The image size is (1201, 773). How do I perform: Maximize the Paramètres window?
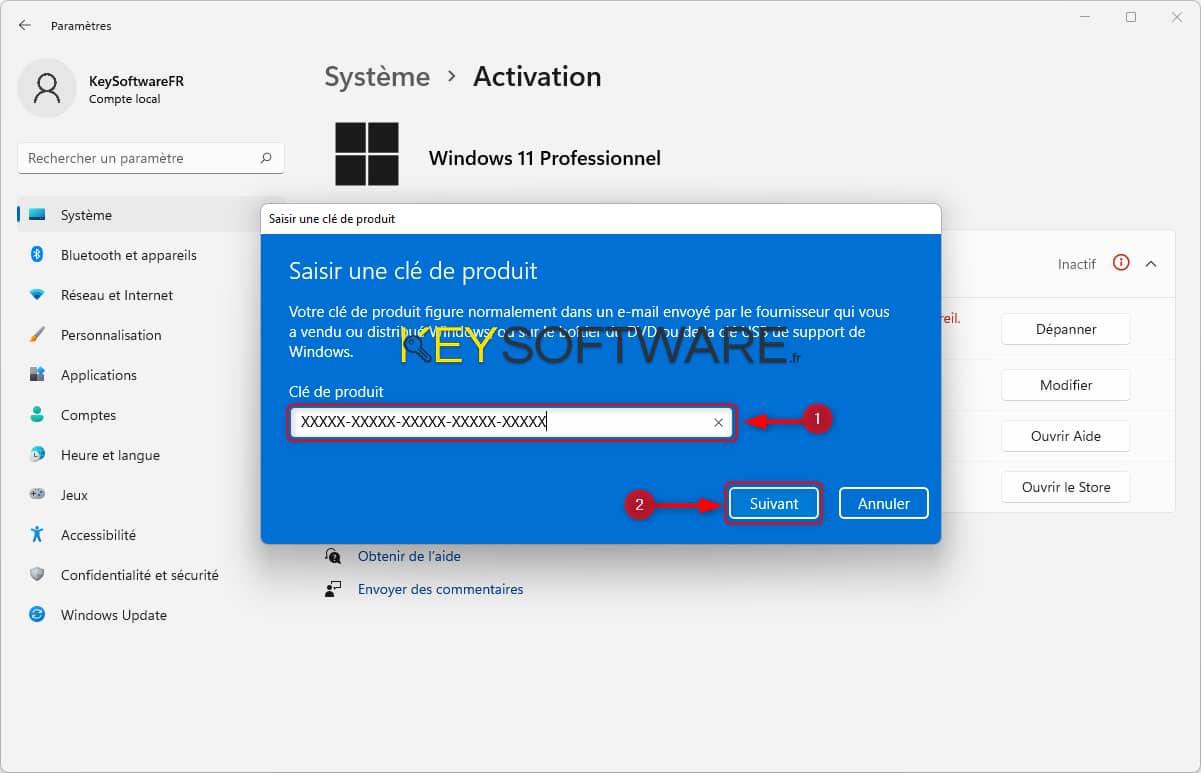(1131, 17)
